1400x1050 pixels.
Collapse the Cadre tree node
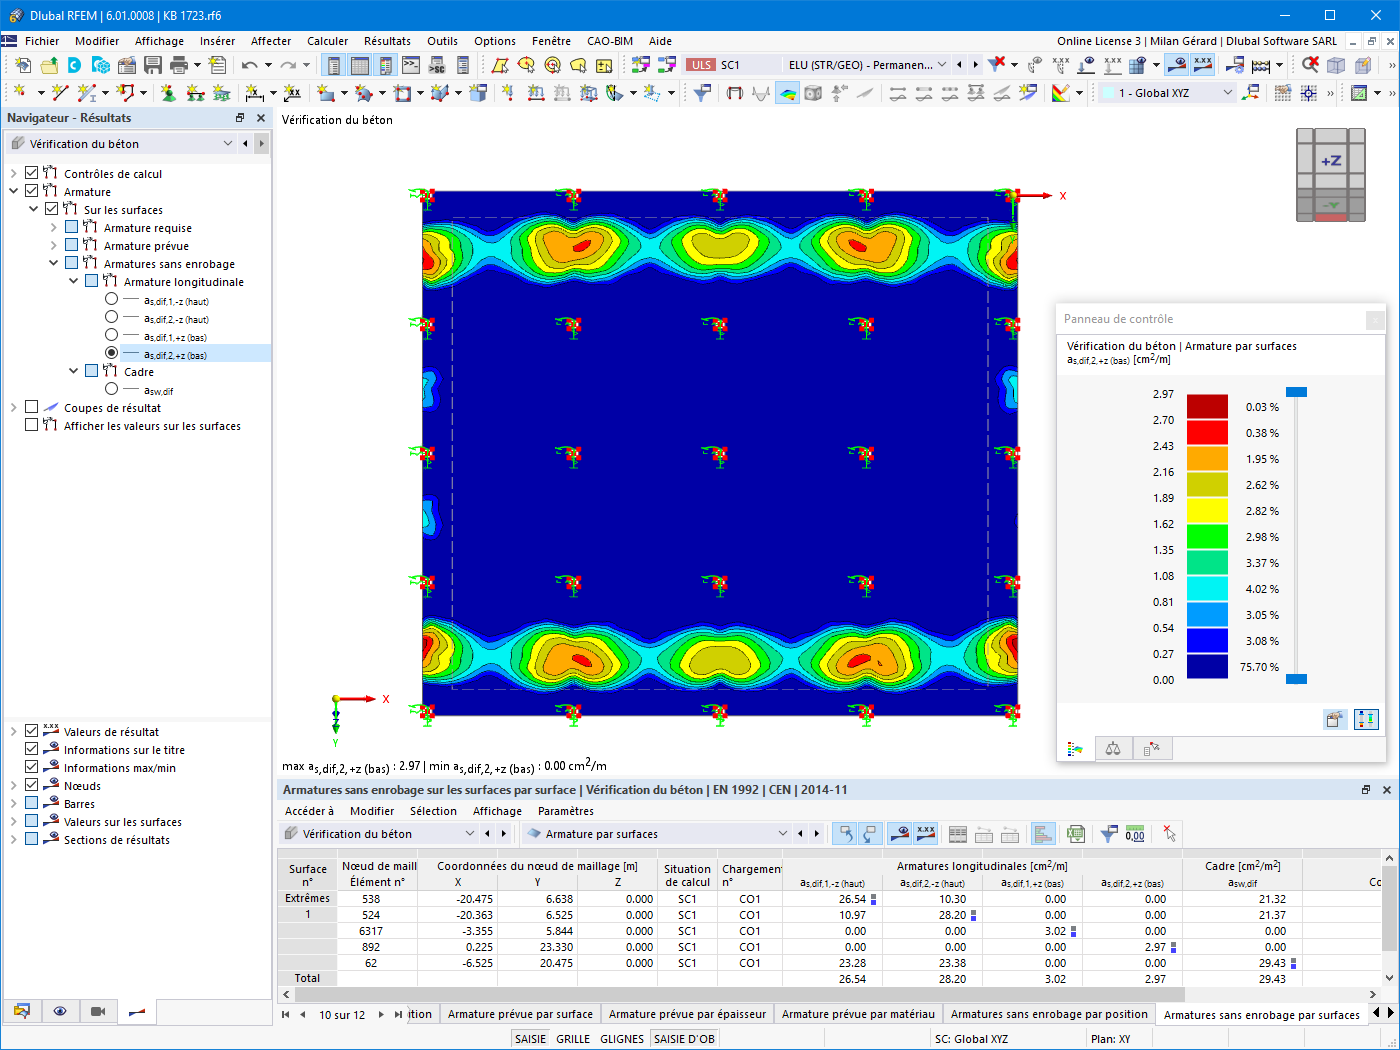click(x=74, y=371)
